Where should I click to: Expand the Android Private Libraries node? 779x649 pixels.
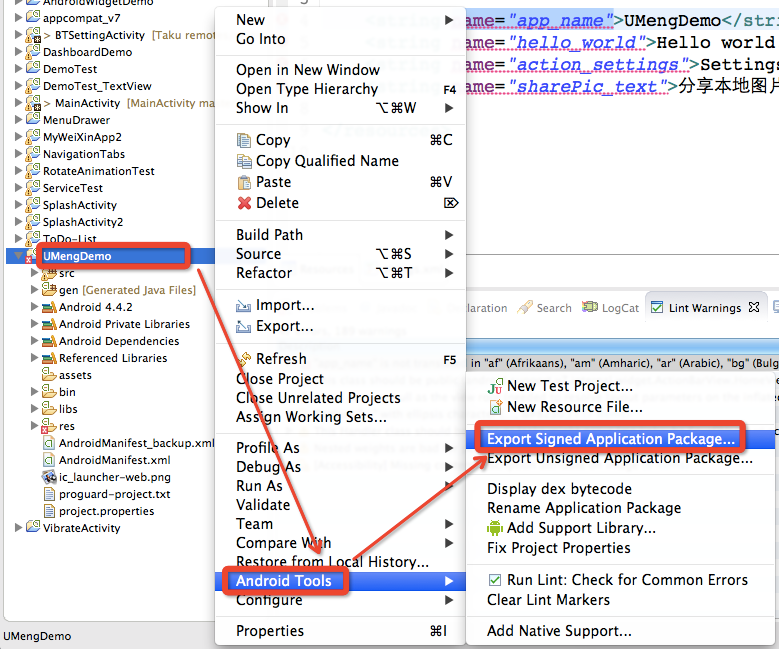(x=34, y=324)
